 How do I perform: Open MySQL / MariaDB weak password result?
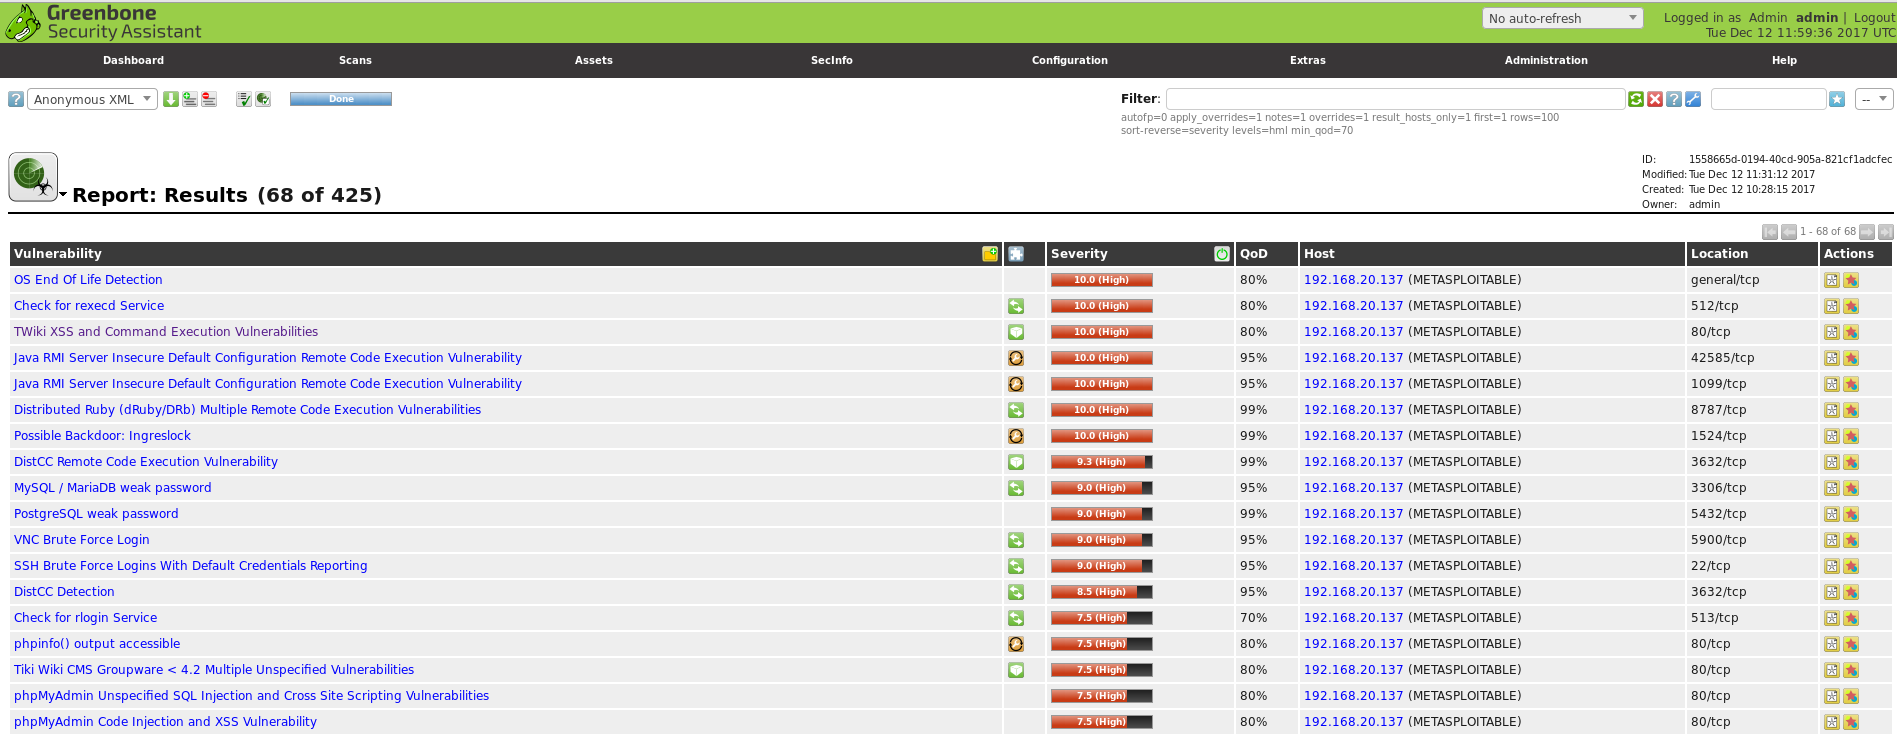112,488
